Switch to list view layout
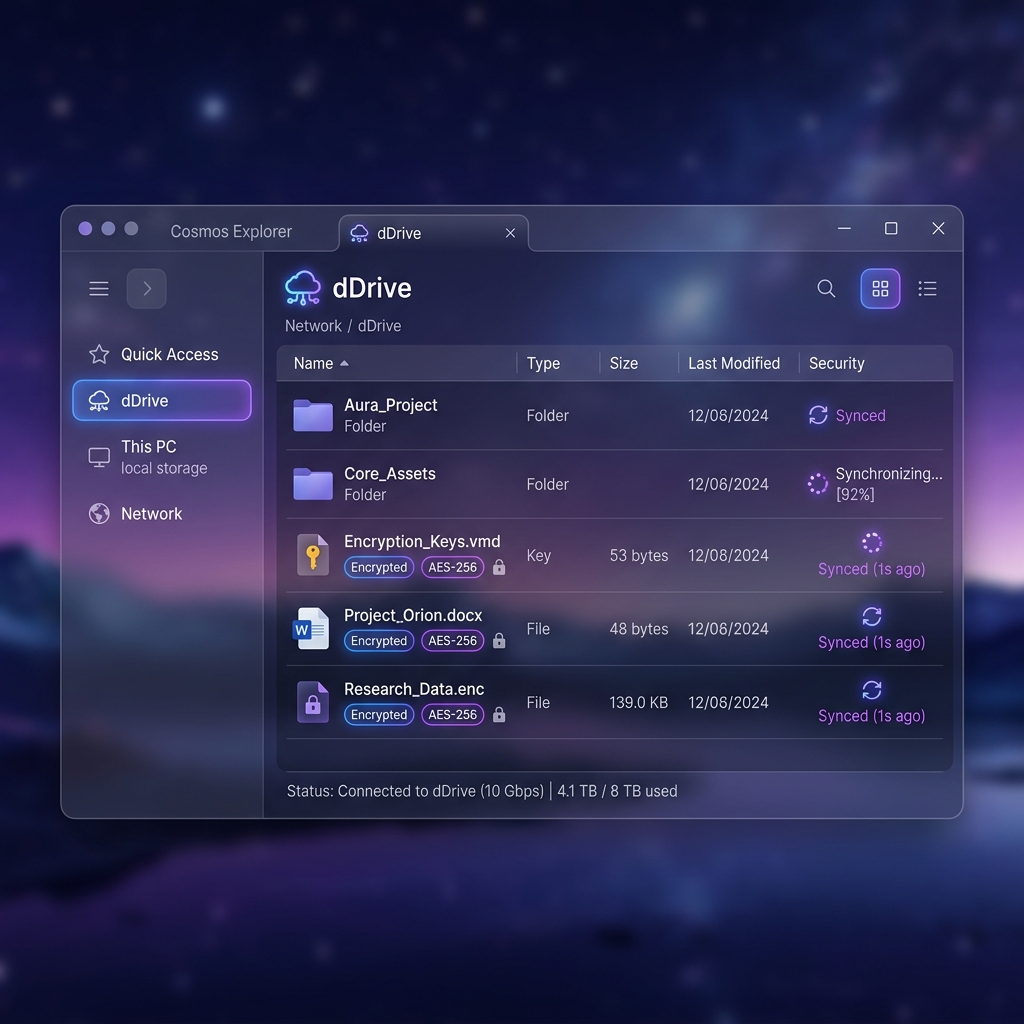 pos(927,289)
